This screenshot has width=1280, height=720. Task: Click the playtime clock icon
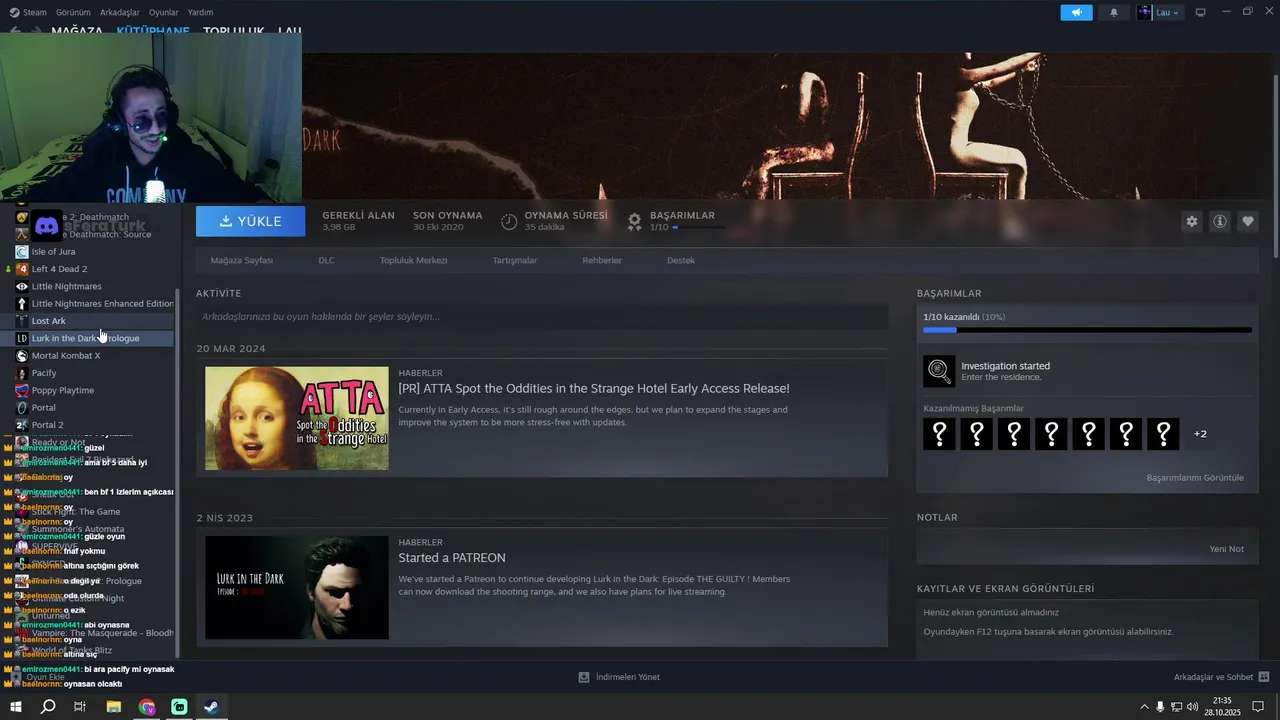click(x=509, y=221)
